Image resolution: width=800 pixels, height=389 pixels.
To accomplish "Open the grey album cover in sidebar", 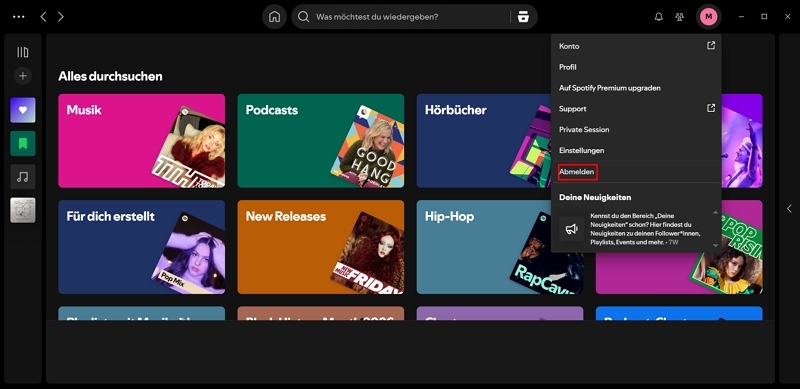I will [23, 210].
